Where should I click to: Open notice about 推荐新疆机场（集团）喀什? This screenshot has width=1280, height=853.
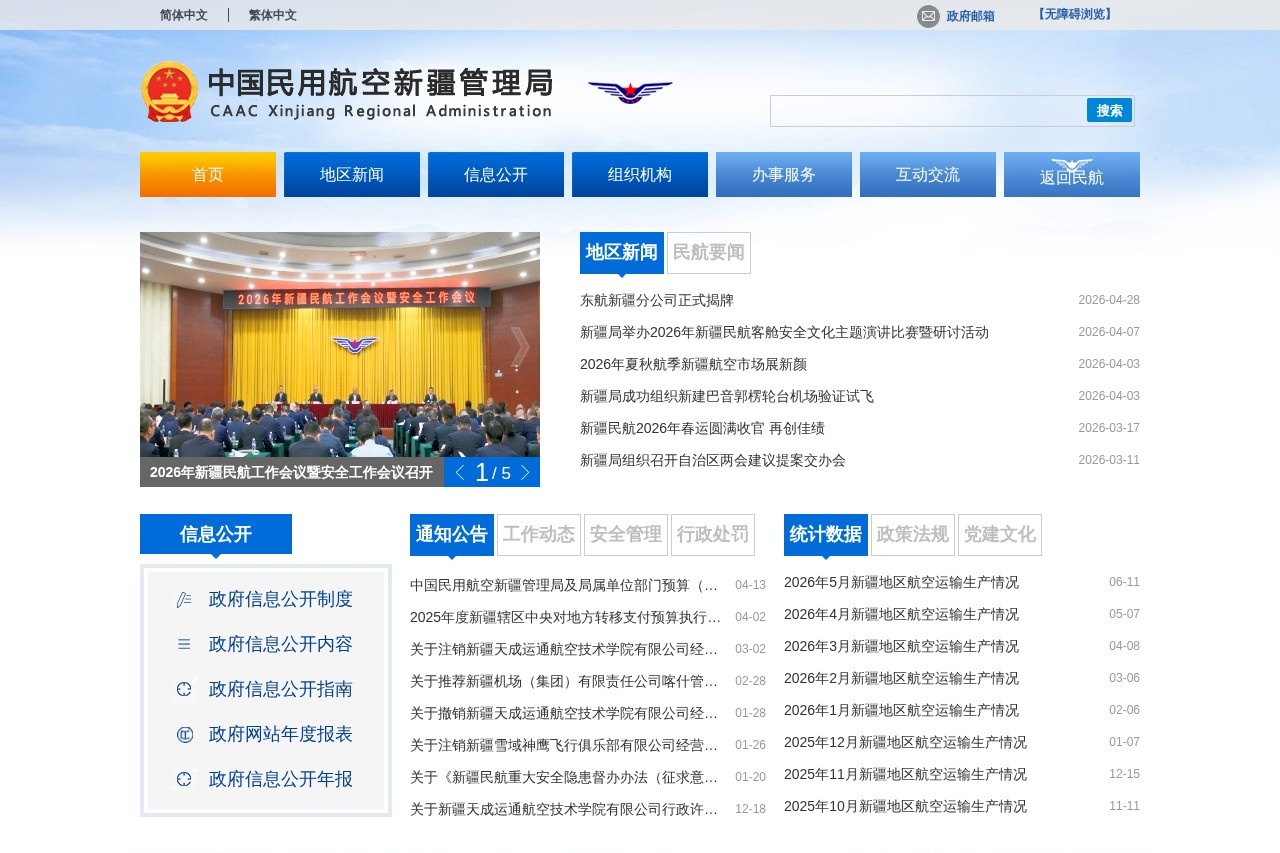(565, 681)
